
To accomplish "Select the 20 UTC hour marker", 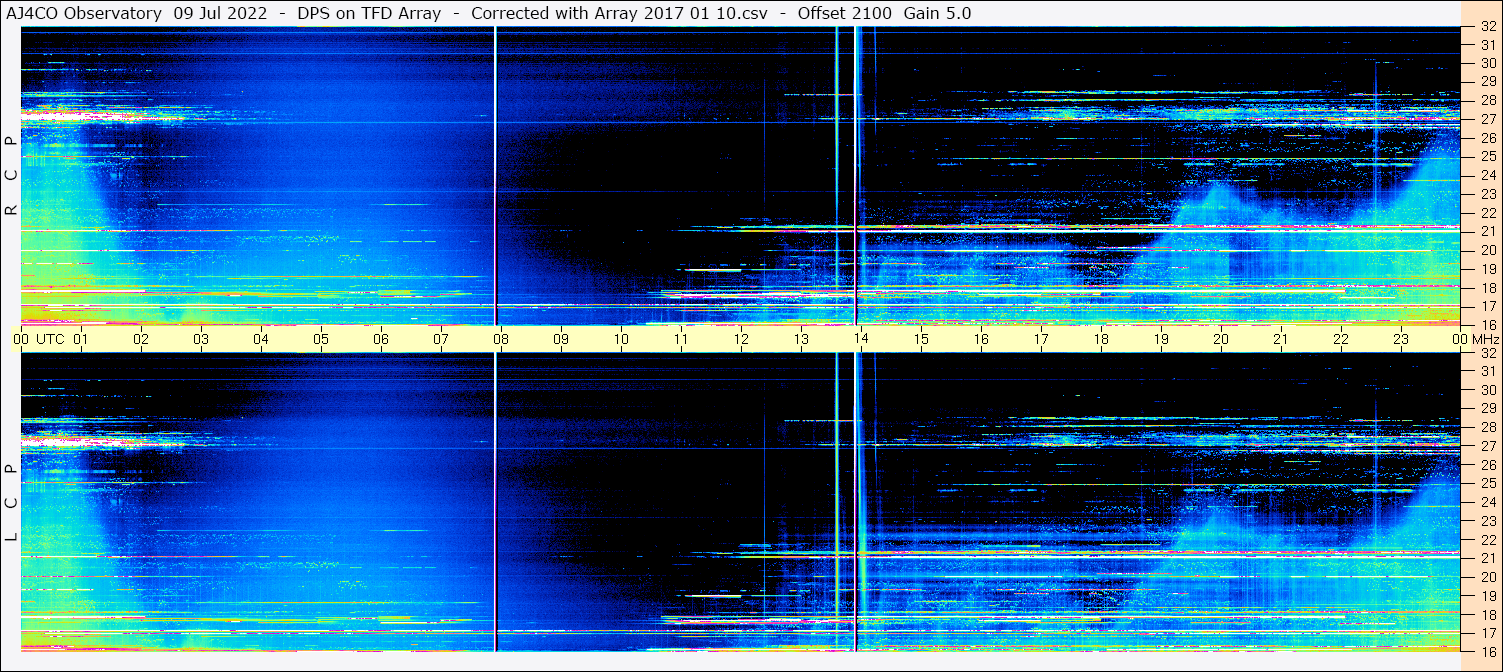I will [1221, 339].
